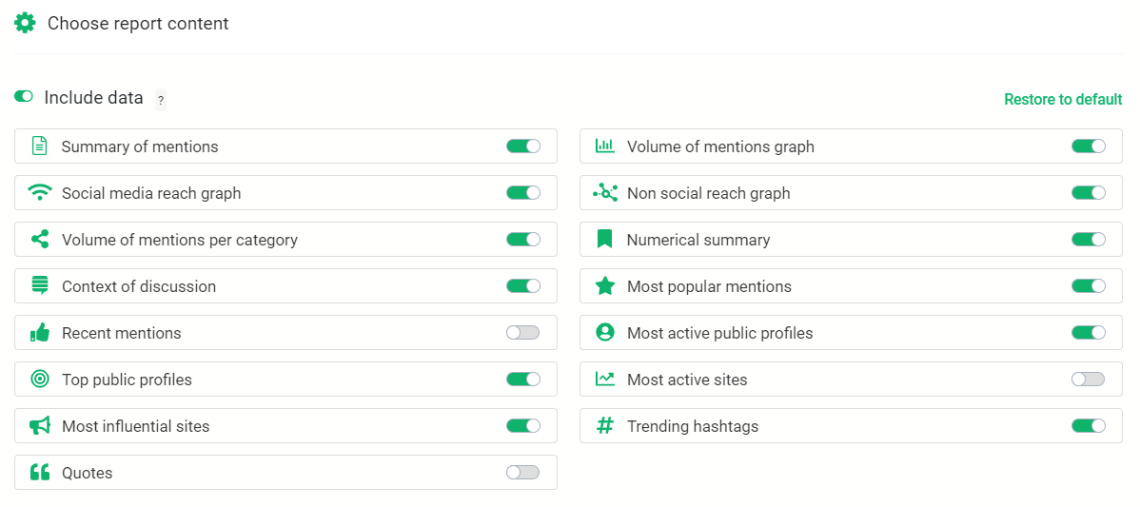The height and width of the screenshot is (507, 1140).
Task: Click the bar chart icon for Volume of mentions graph
Action: (x=605, y=146)
